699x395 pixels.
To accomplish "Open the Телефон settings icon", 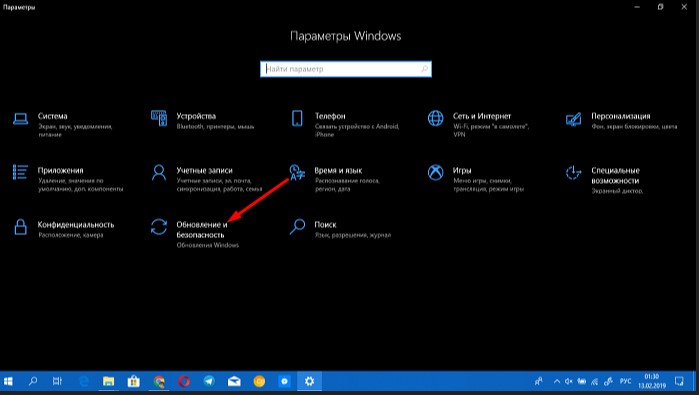I will click(x=297, y=119).
